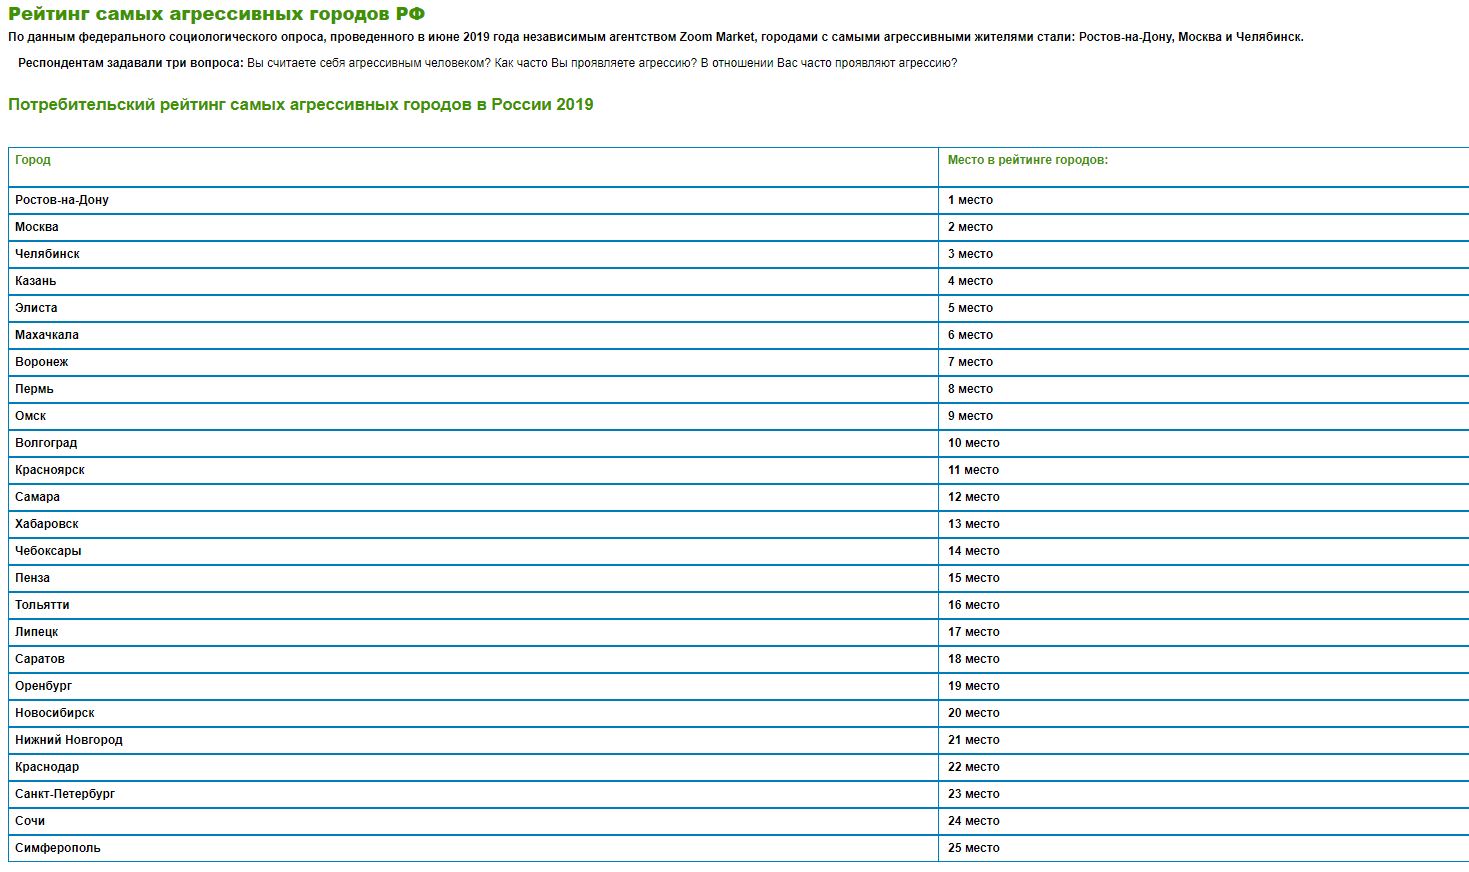The image size is (1469, 872).
Task: Click the Хабаровск city cell
Action: 47,524
